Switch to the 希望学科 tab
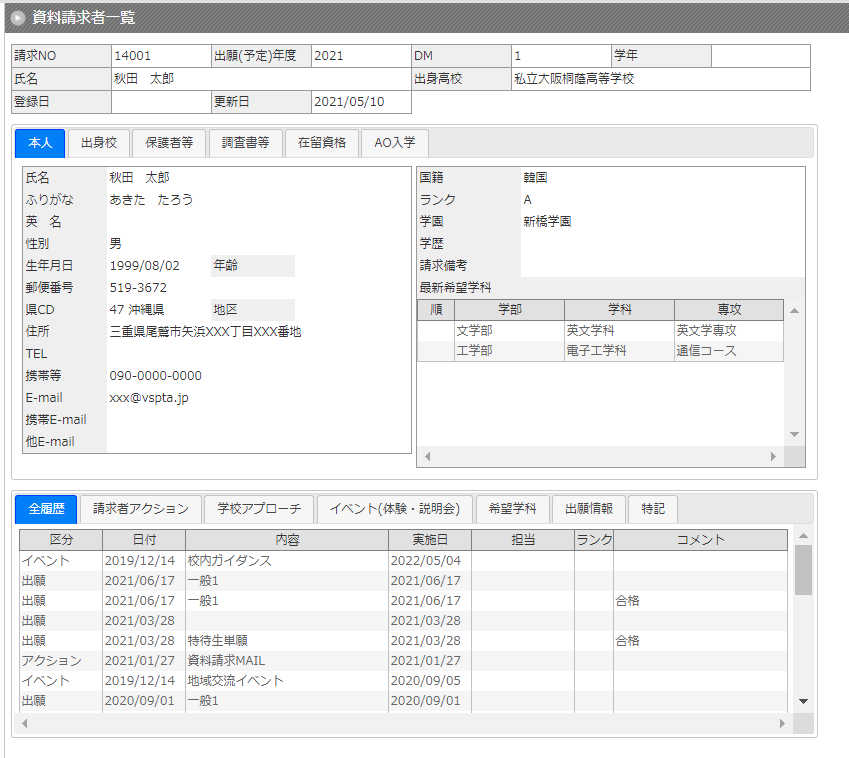 pos(512,509)
